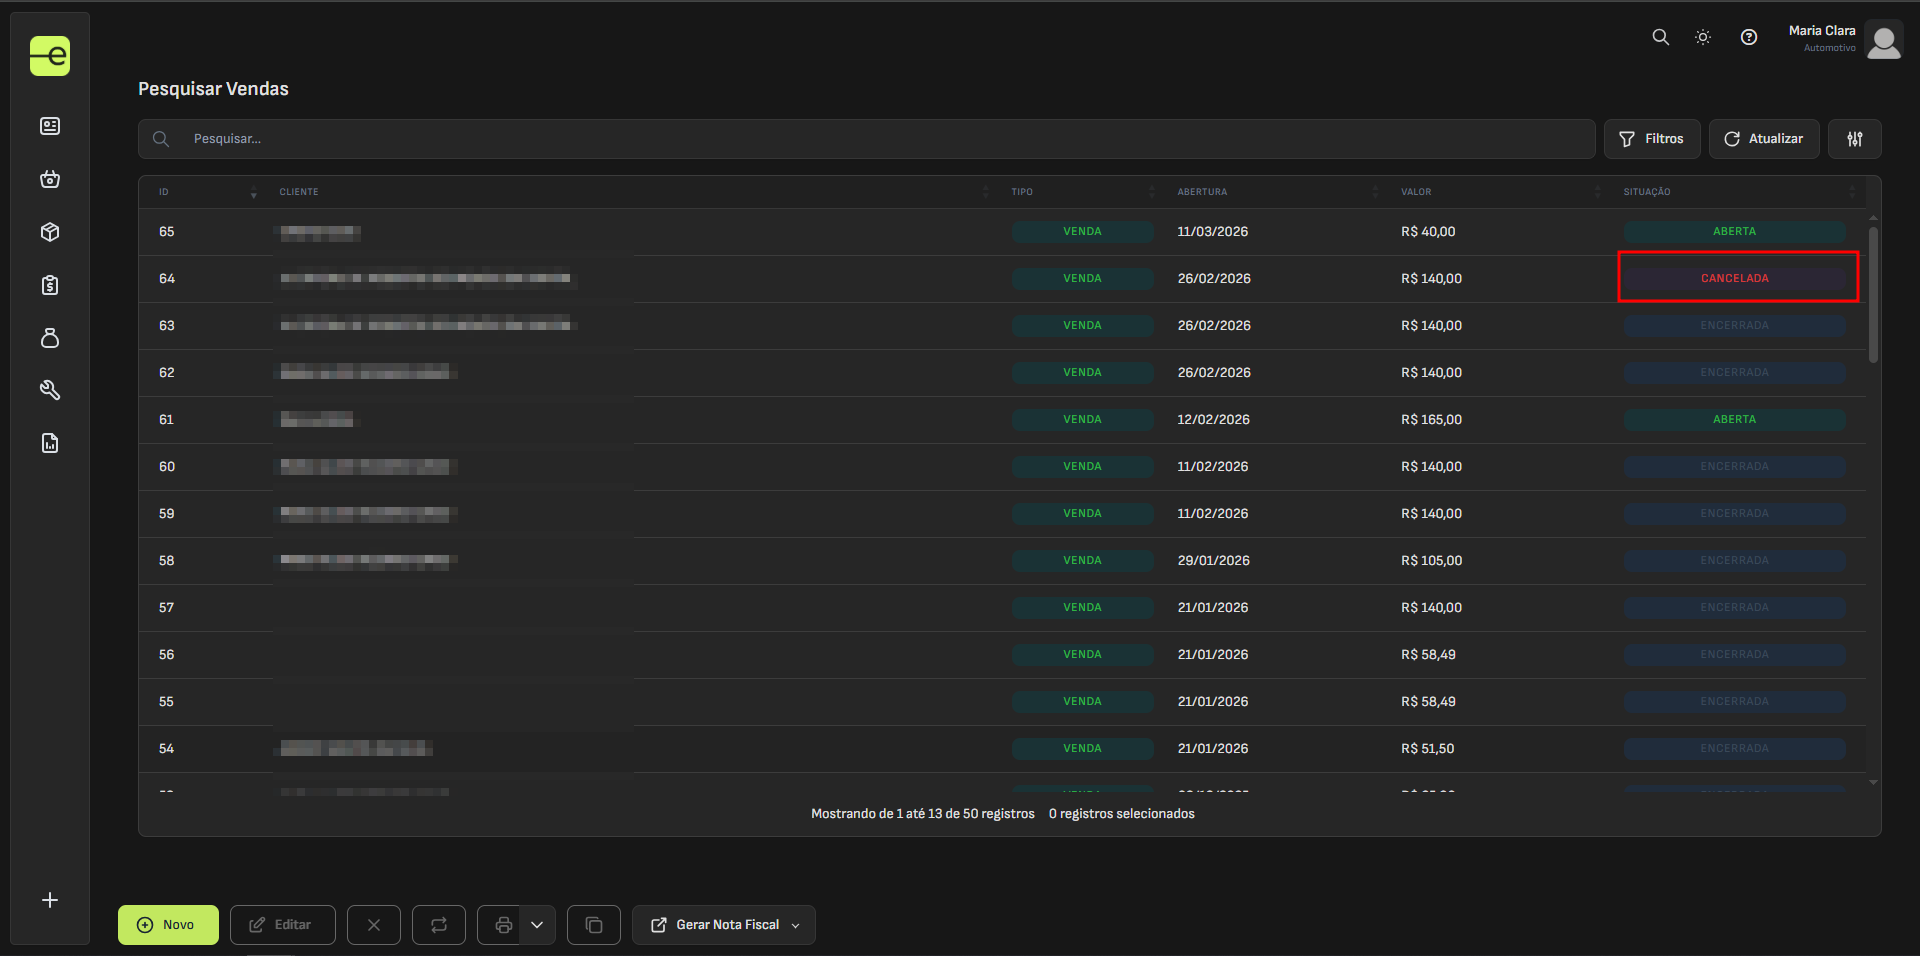This screenshot has height=956, width=1920.
Task: Open column settings sliders button
Action: click(x=1855, y=139)
